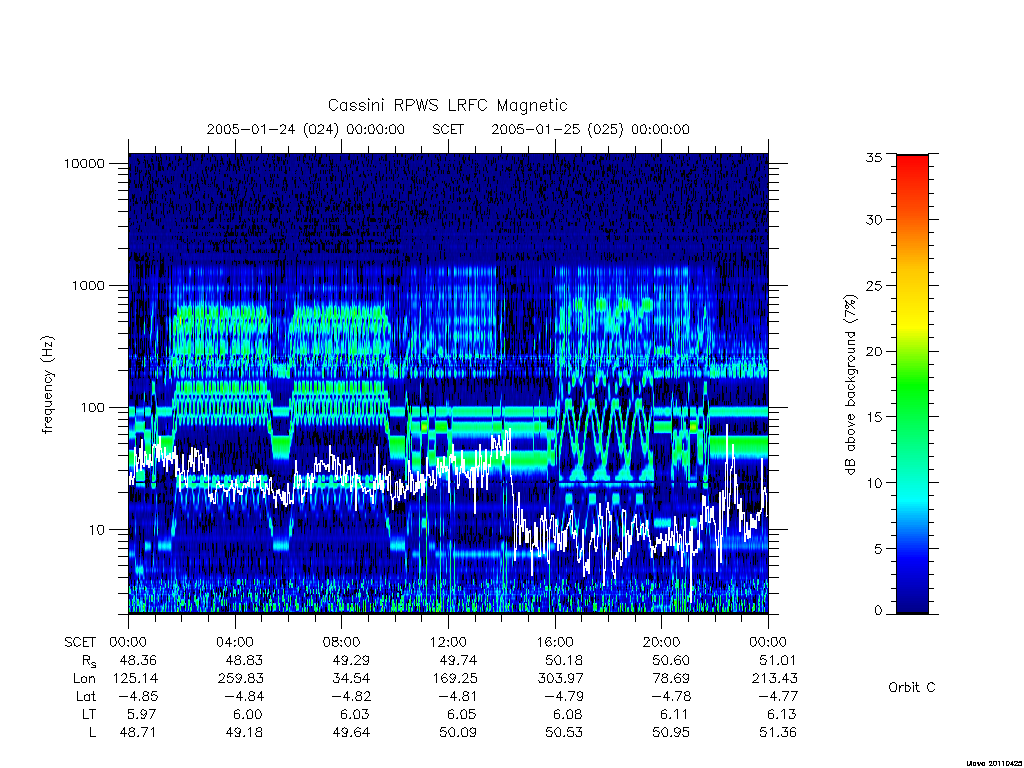This screenshot has height=768, width=1024.
Task: Click the color bar legend
Action: click(x=912, y=384)
